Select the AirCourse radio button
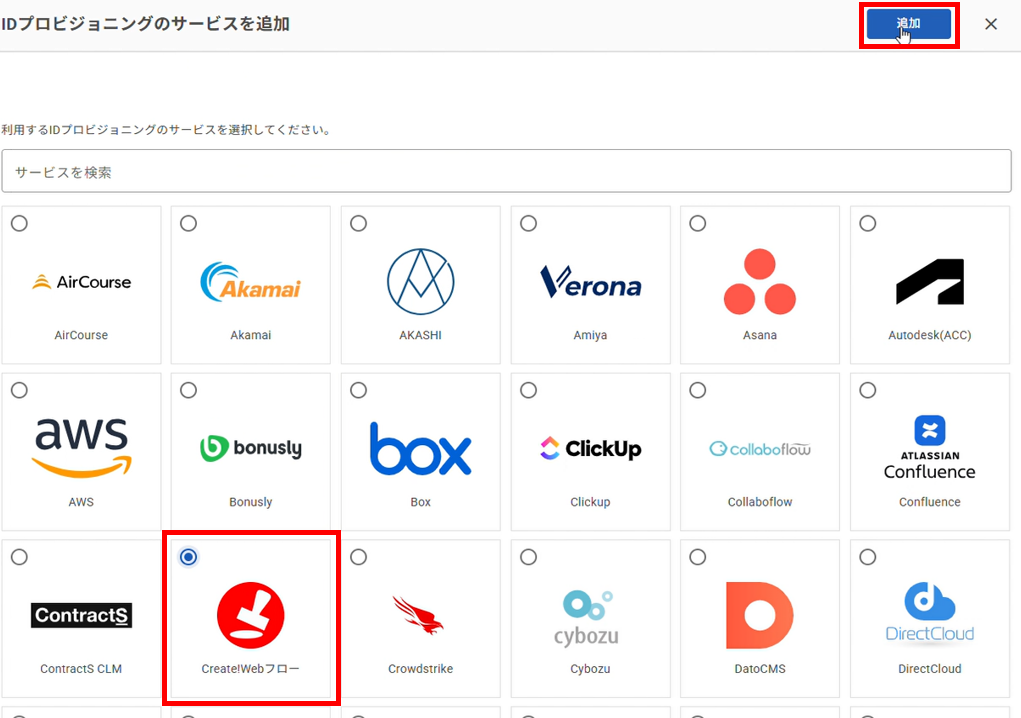The image size is (1021, 718). [x=20, y=223]
